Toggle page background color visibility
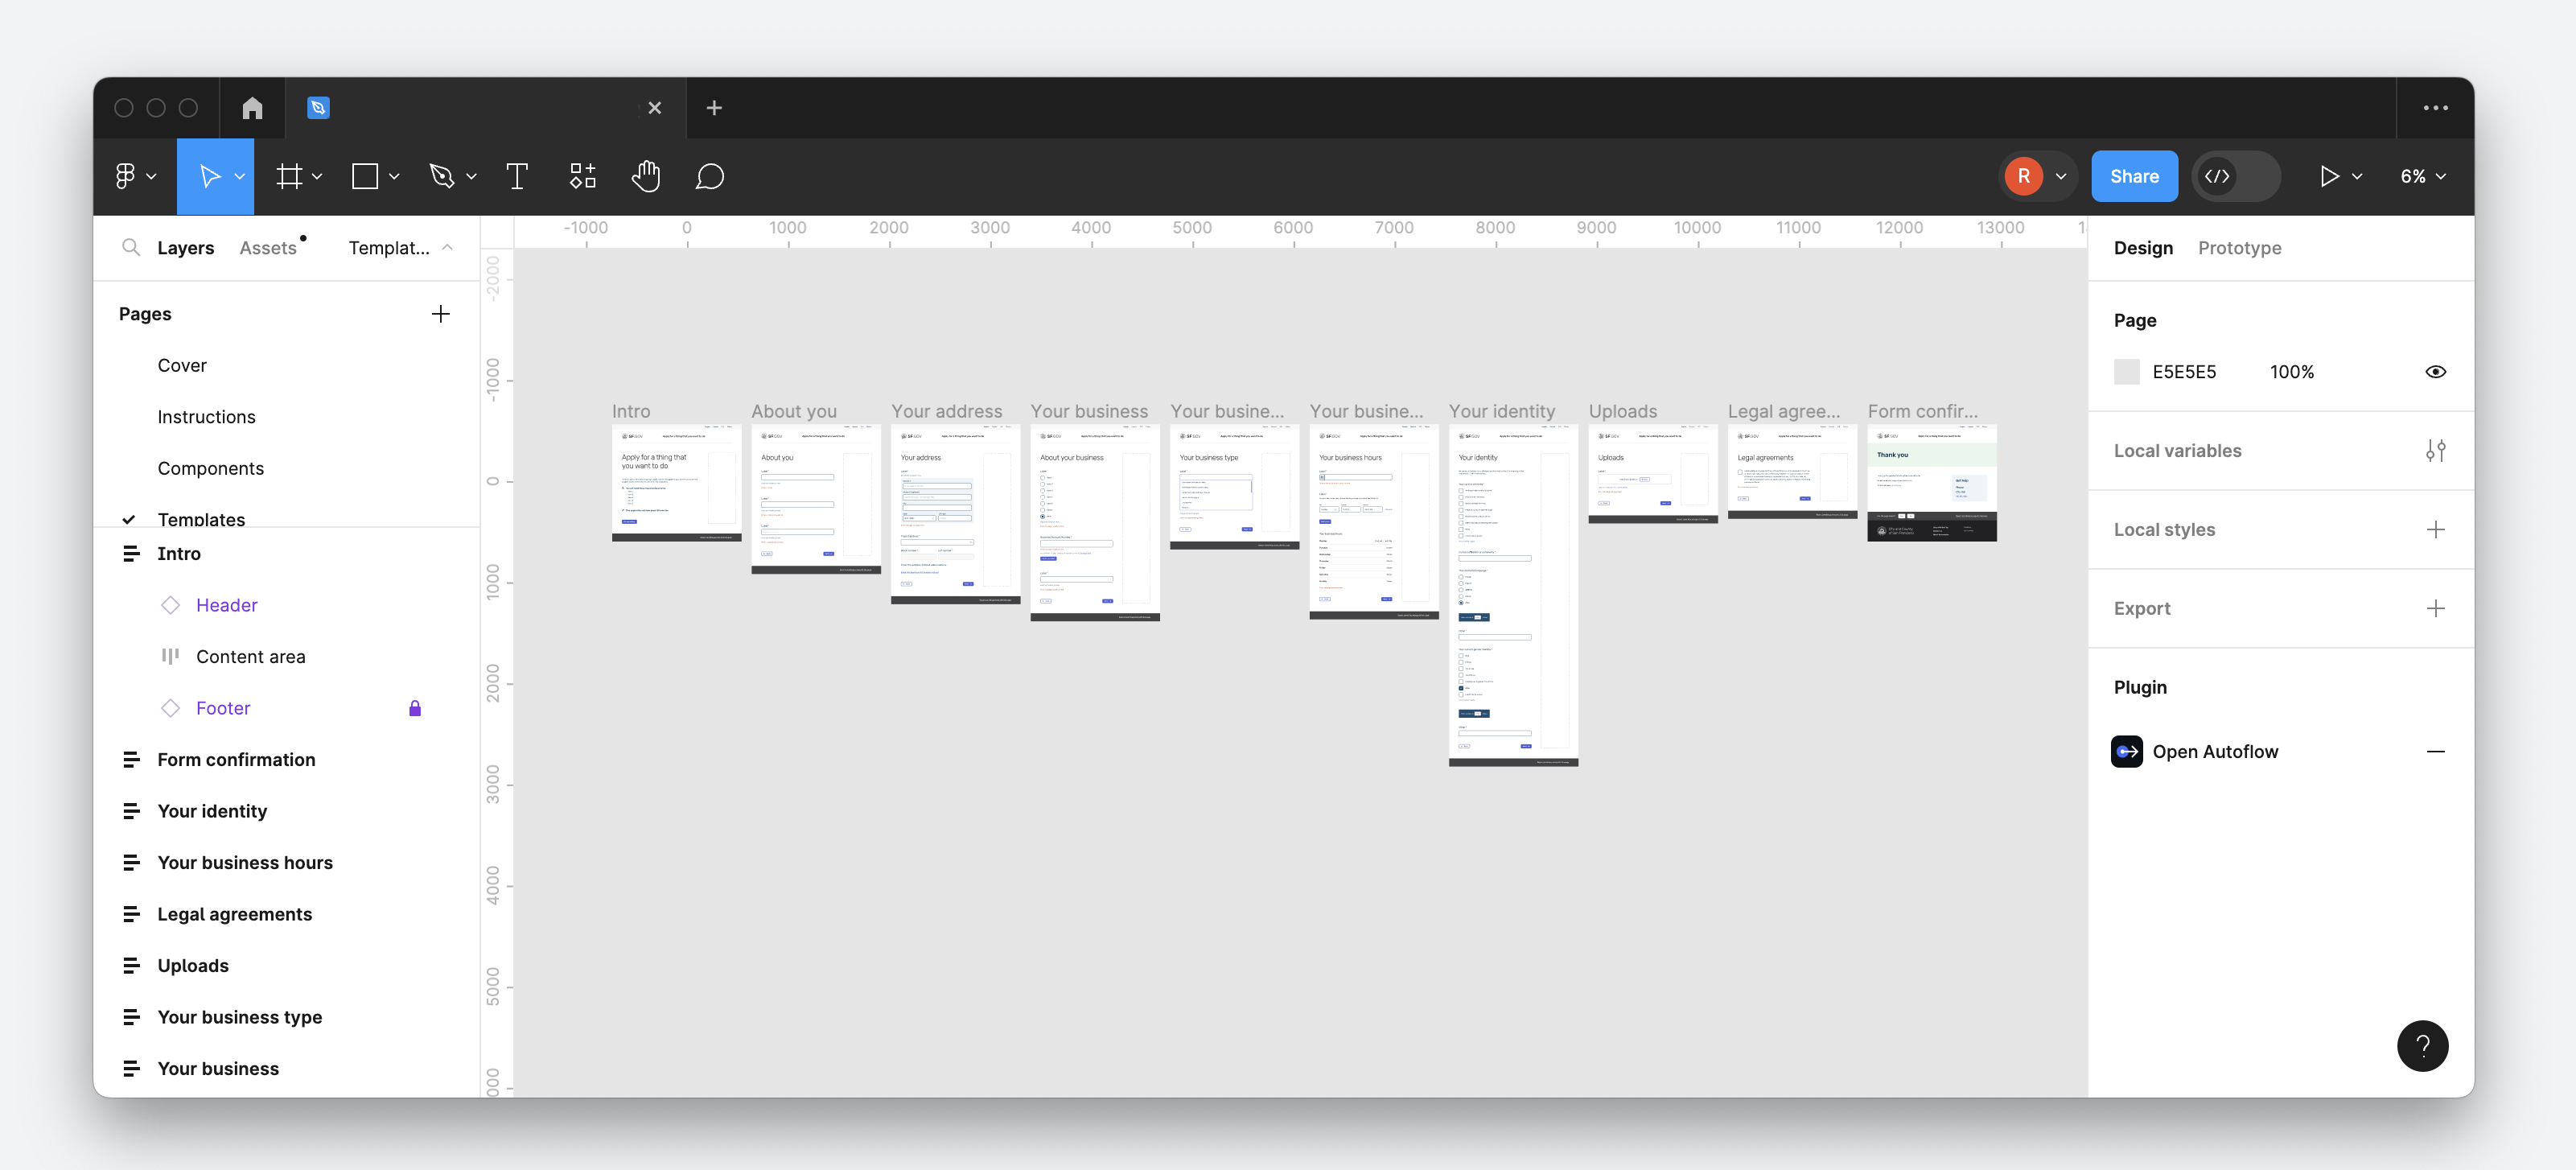Image resolution: width=2576 pixels, height=1170 pixels. tap(2437, 371)
